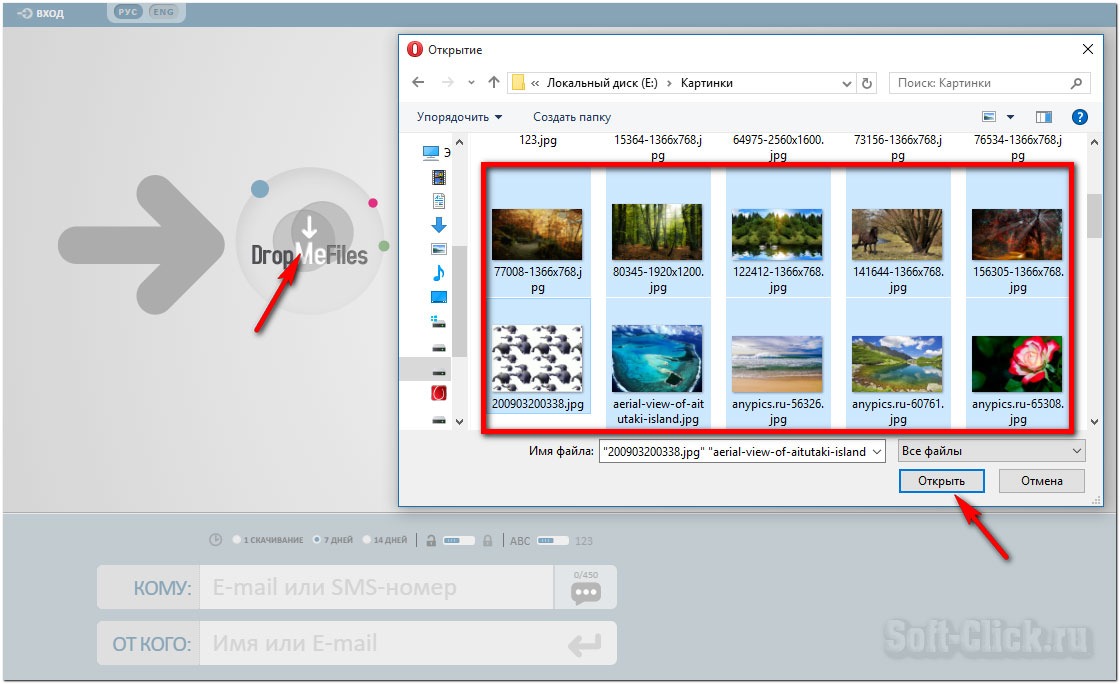Image resolution: width=1120 pixels, height=684 pixels.
Task: Select 200903200338.jpg thumbnail
Action: coord(537,358)
